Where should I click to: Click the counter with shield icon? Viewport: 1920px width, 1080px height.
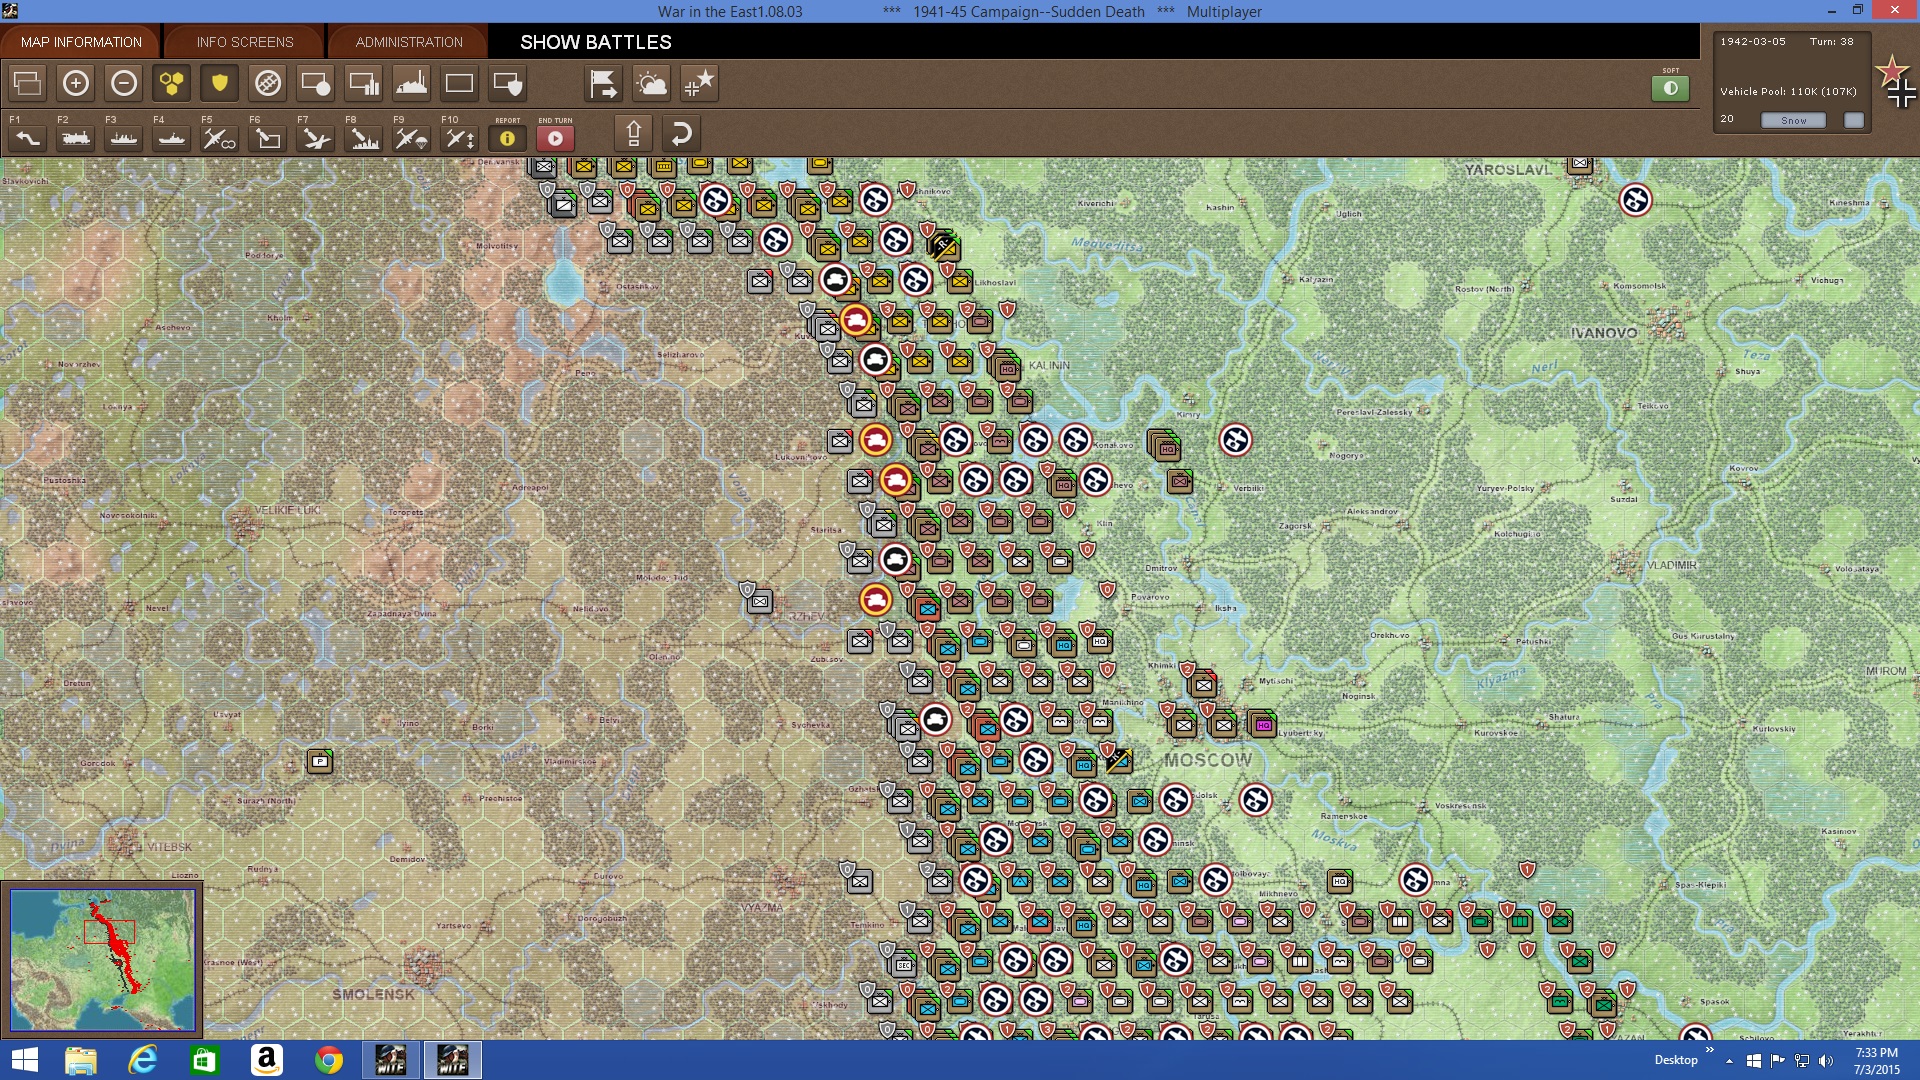tap(508, 84)
